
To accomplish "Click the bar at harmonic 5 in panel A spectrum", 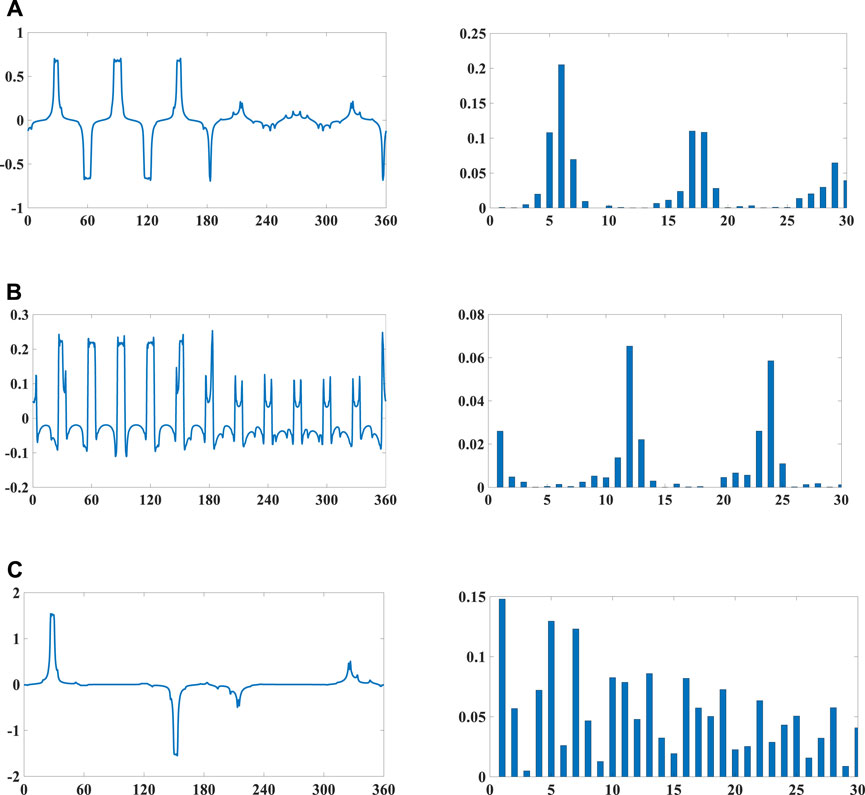I will point(549,170).
